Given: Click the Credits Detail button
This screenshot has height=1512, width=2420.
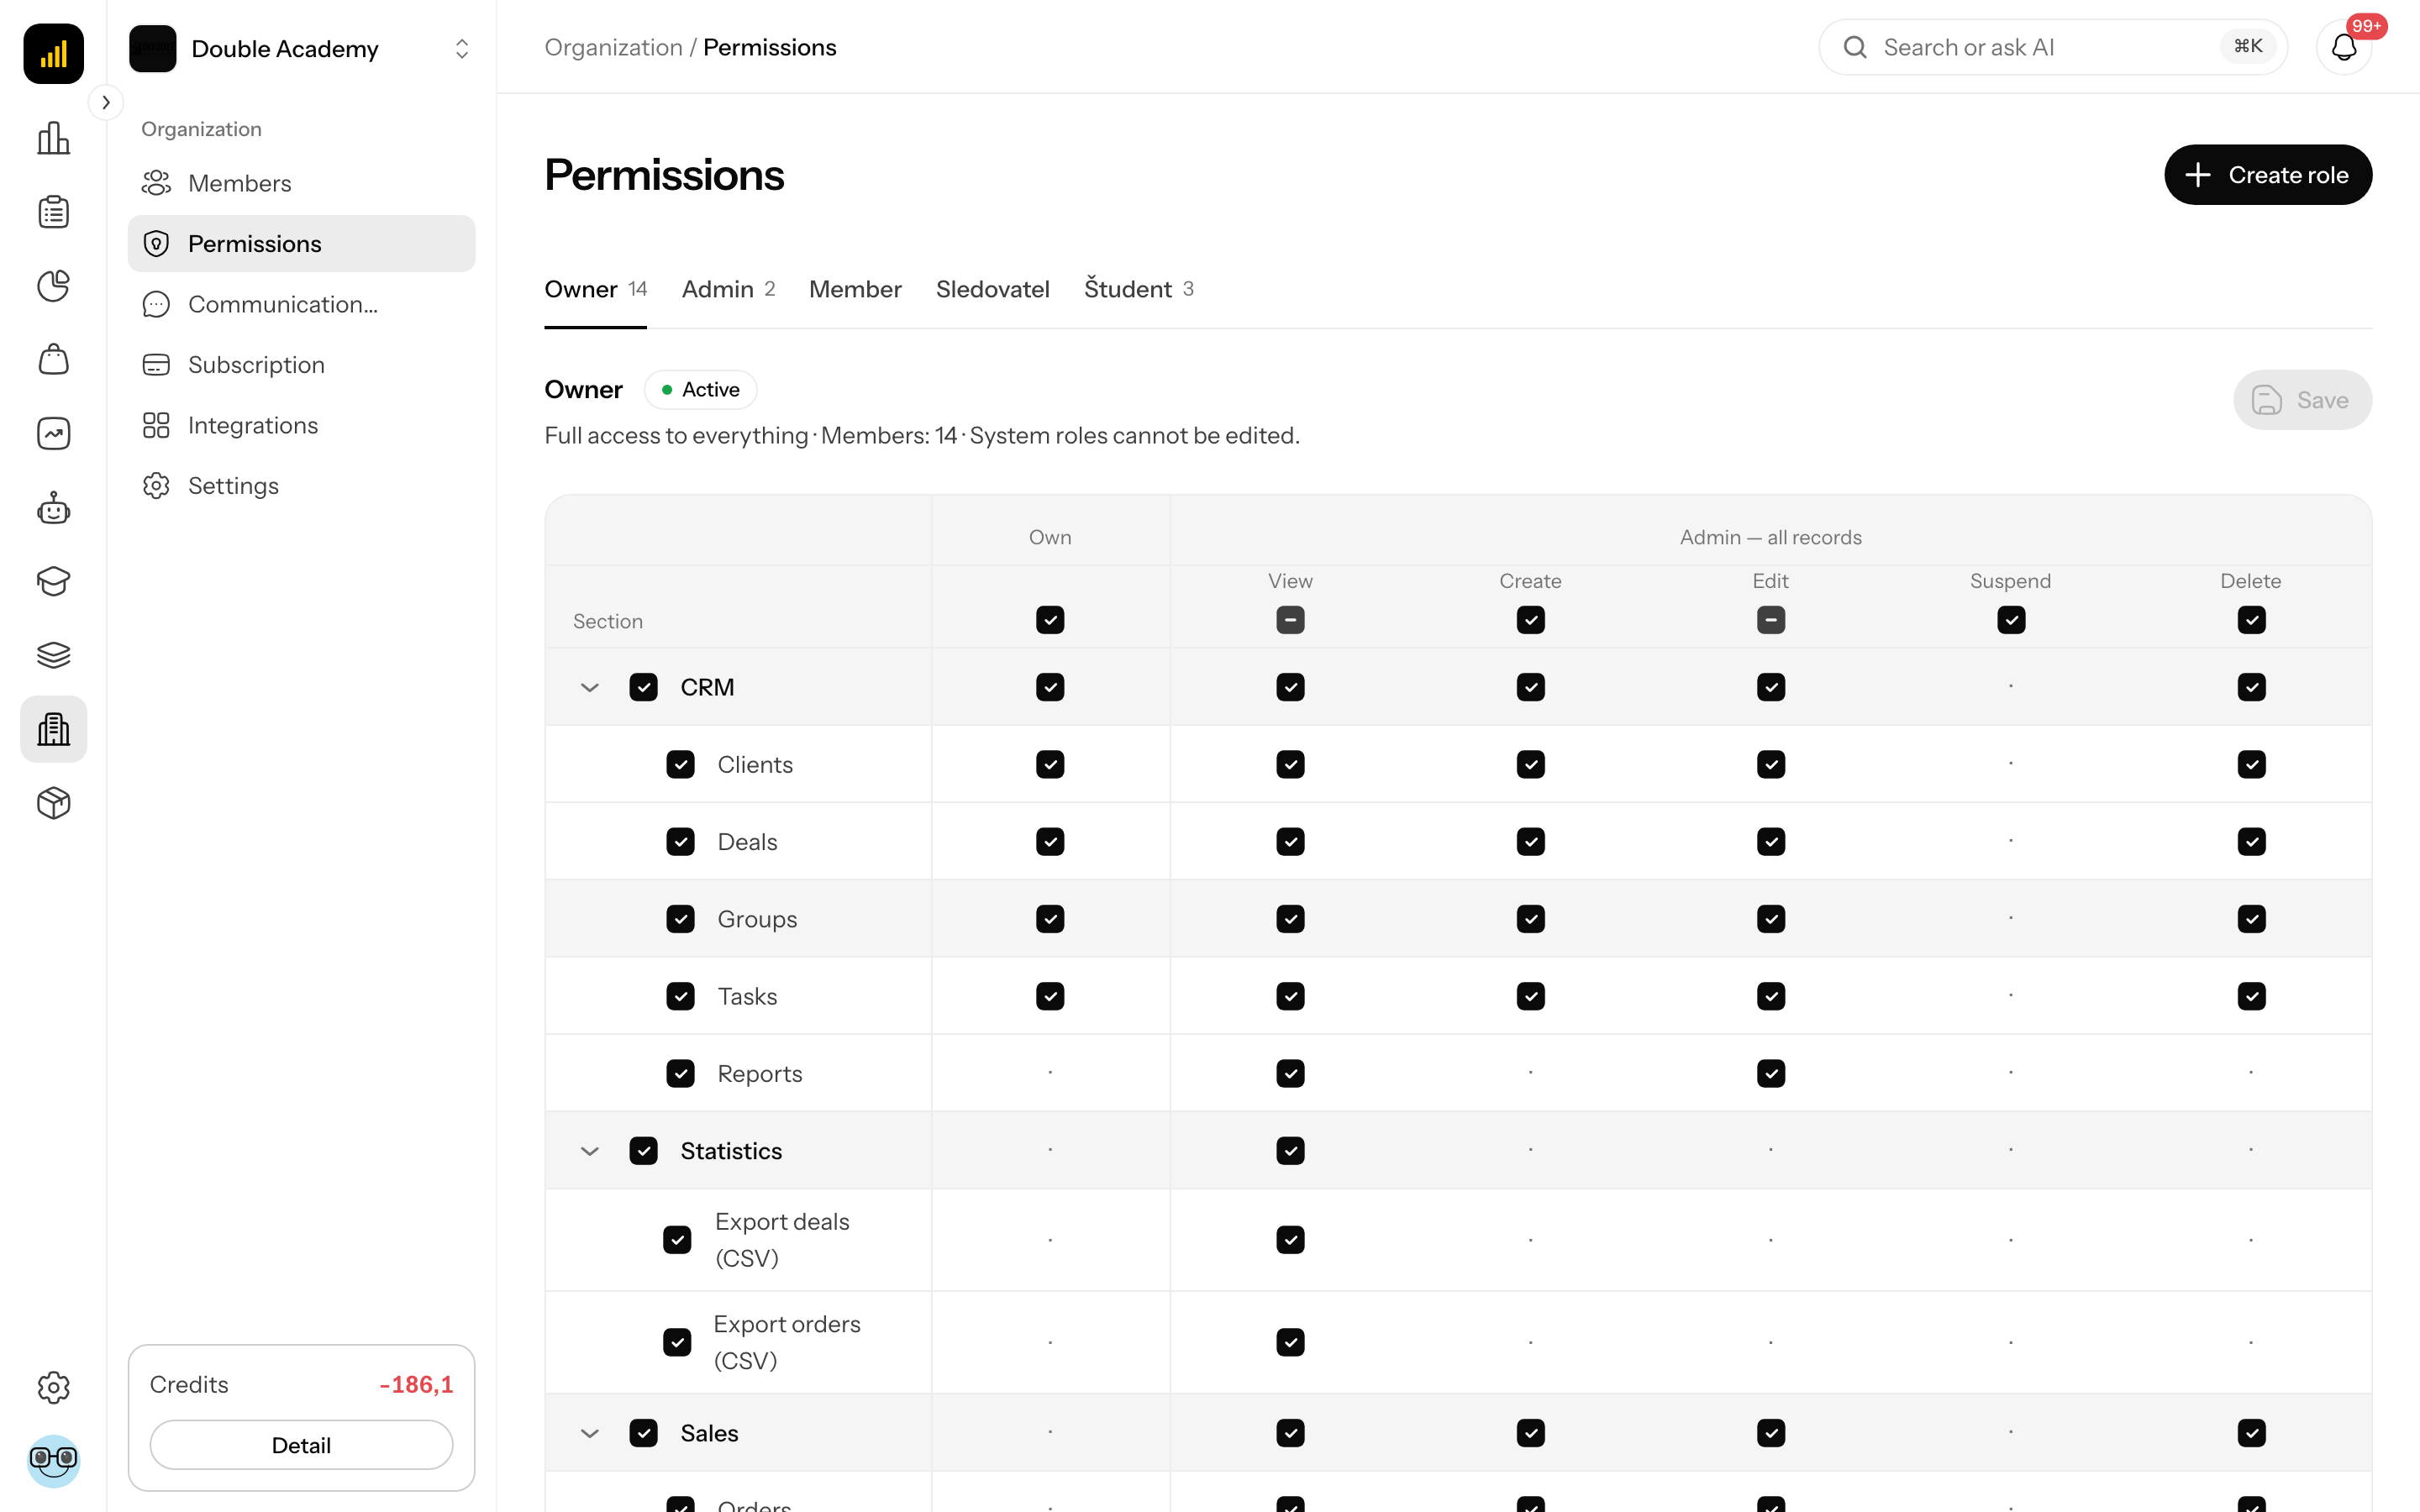Looking at the screenshot, I should coord(301,1445).
